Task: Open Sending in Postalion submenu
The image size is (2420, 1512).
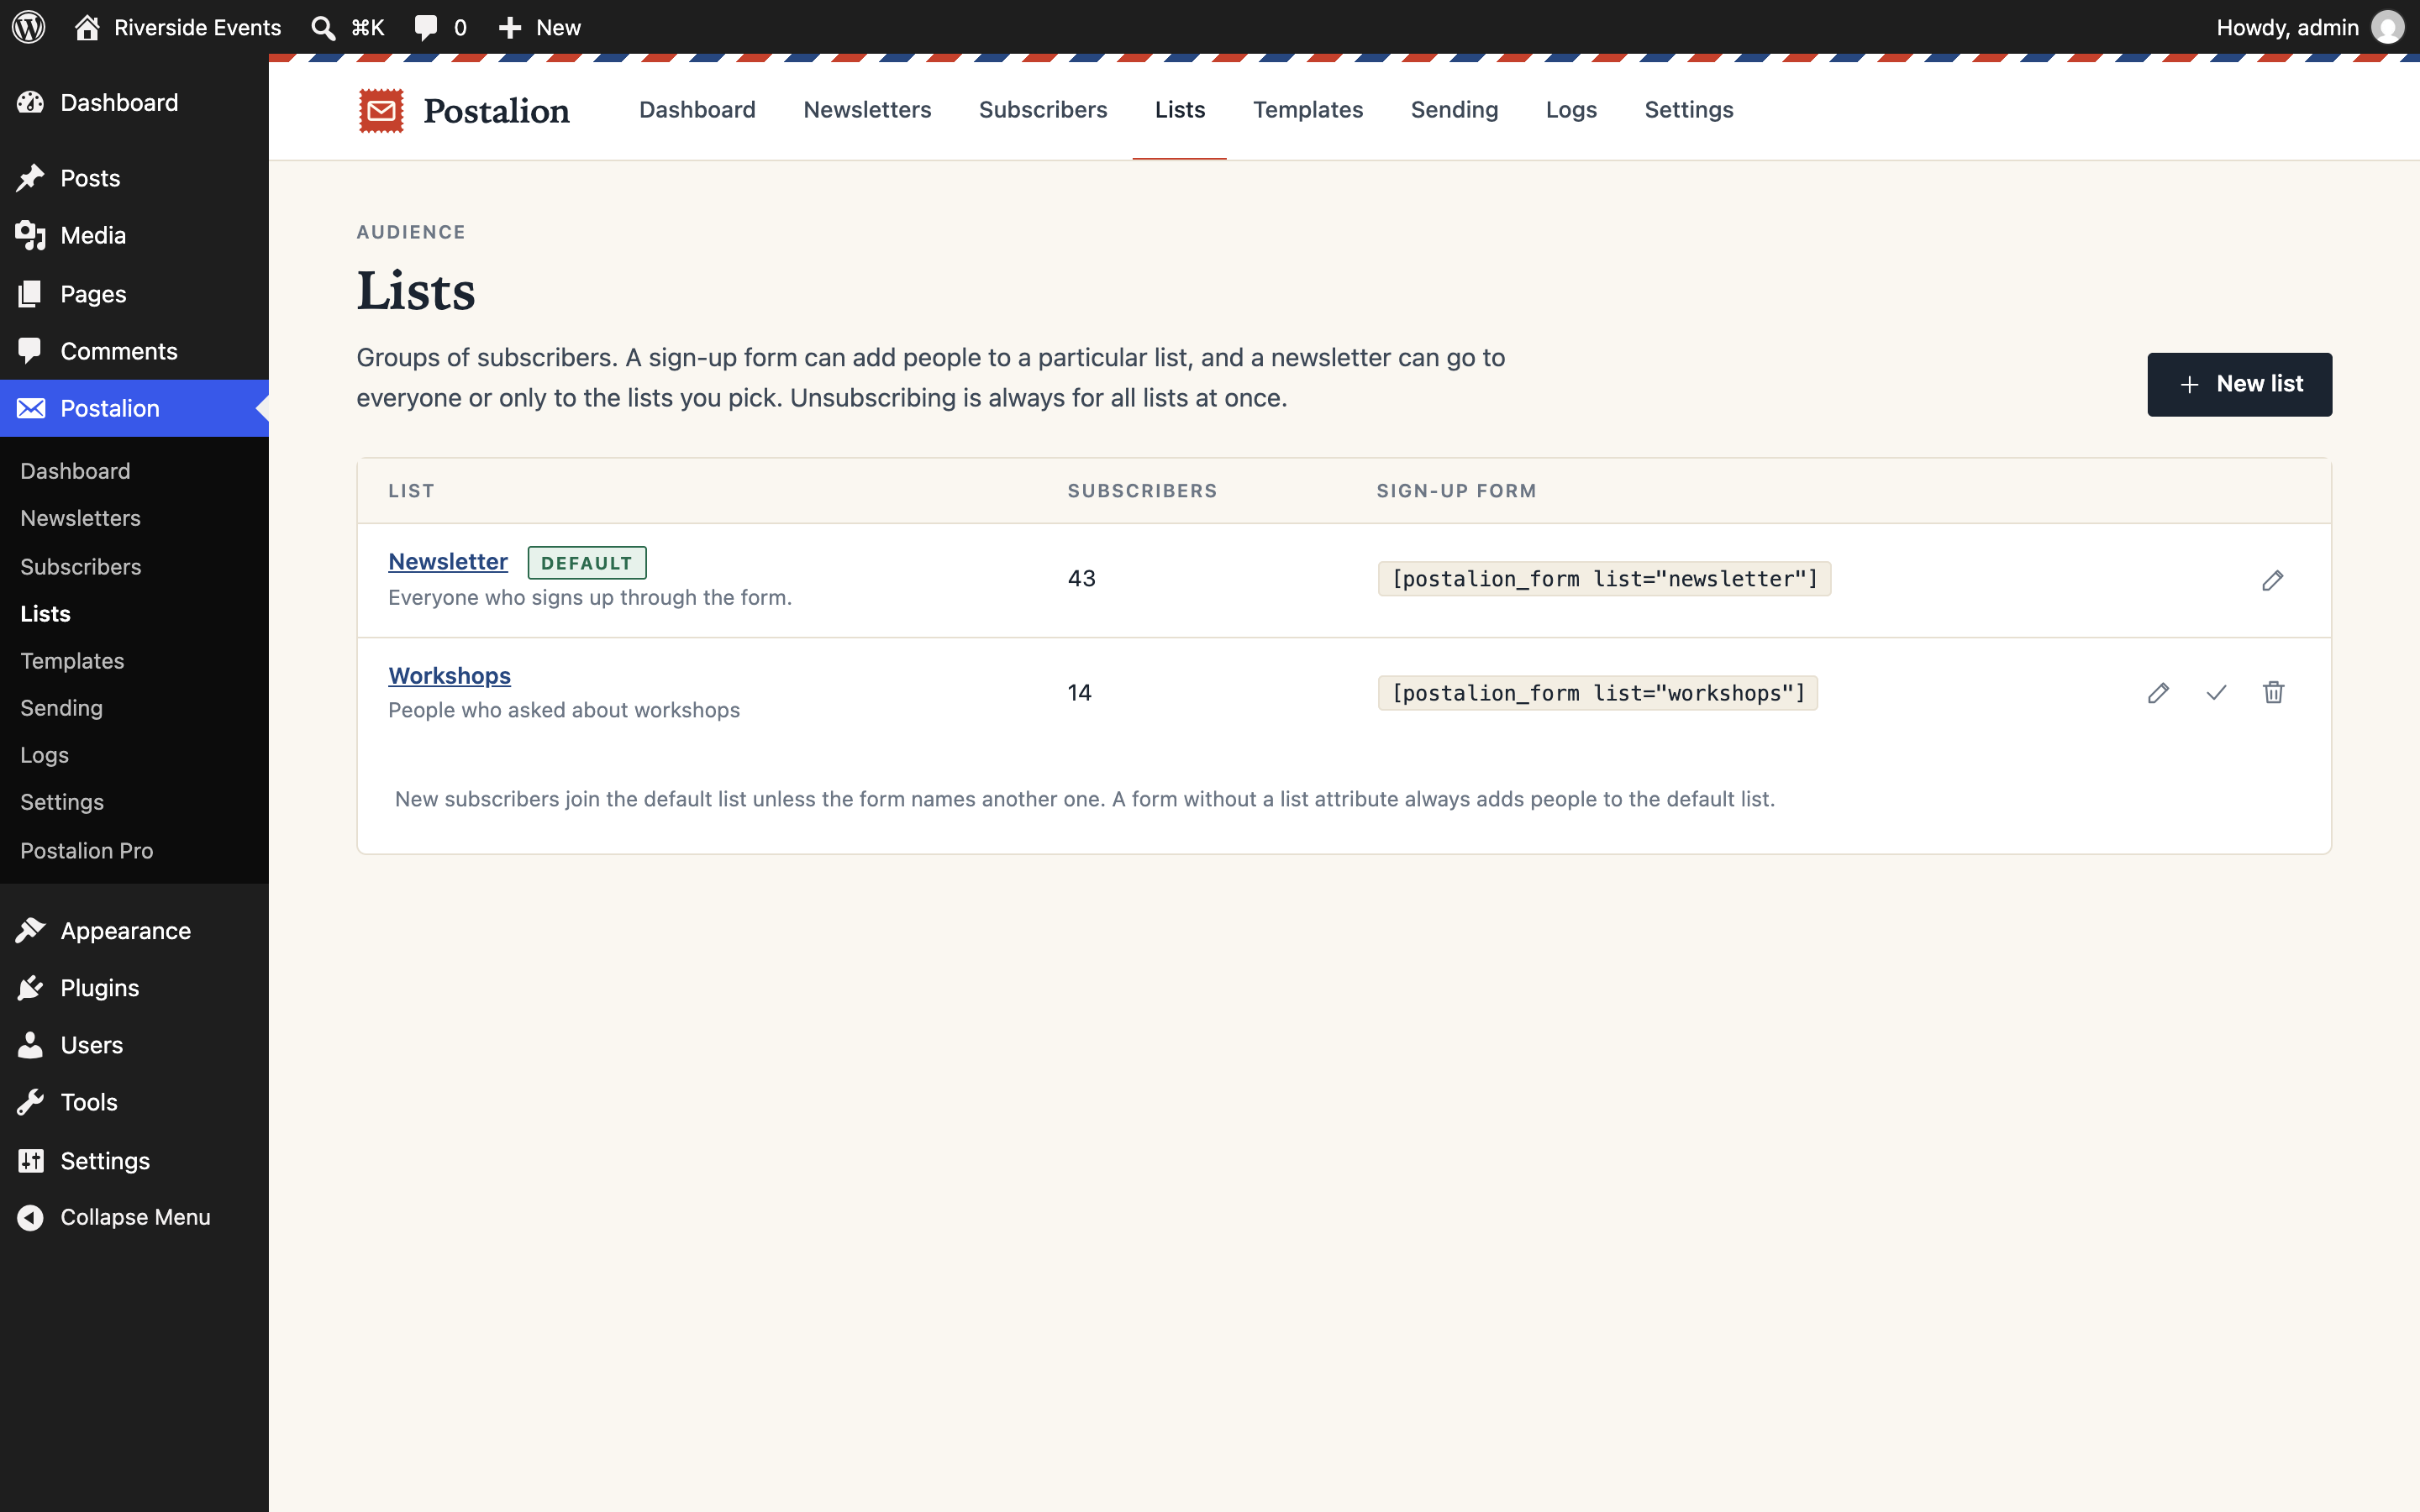Action: pyautogui.click(x=134, y=708)
